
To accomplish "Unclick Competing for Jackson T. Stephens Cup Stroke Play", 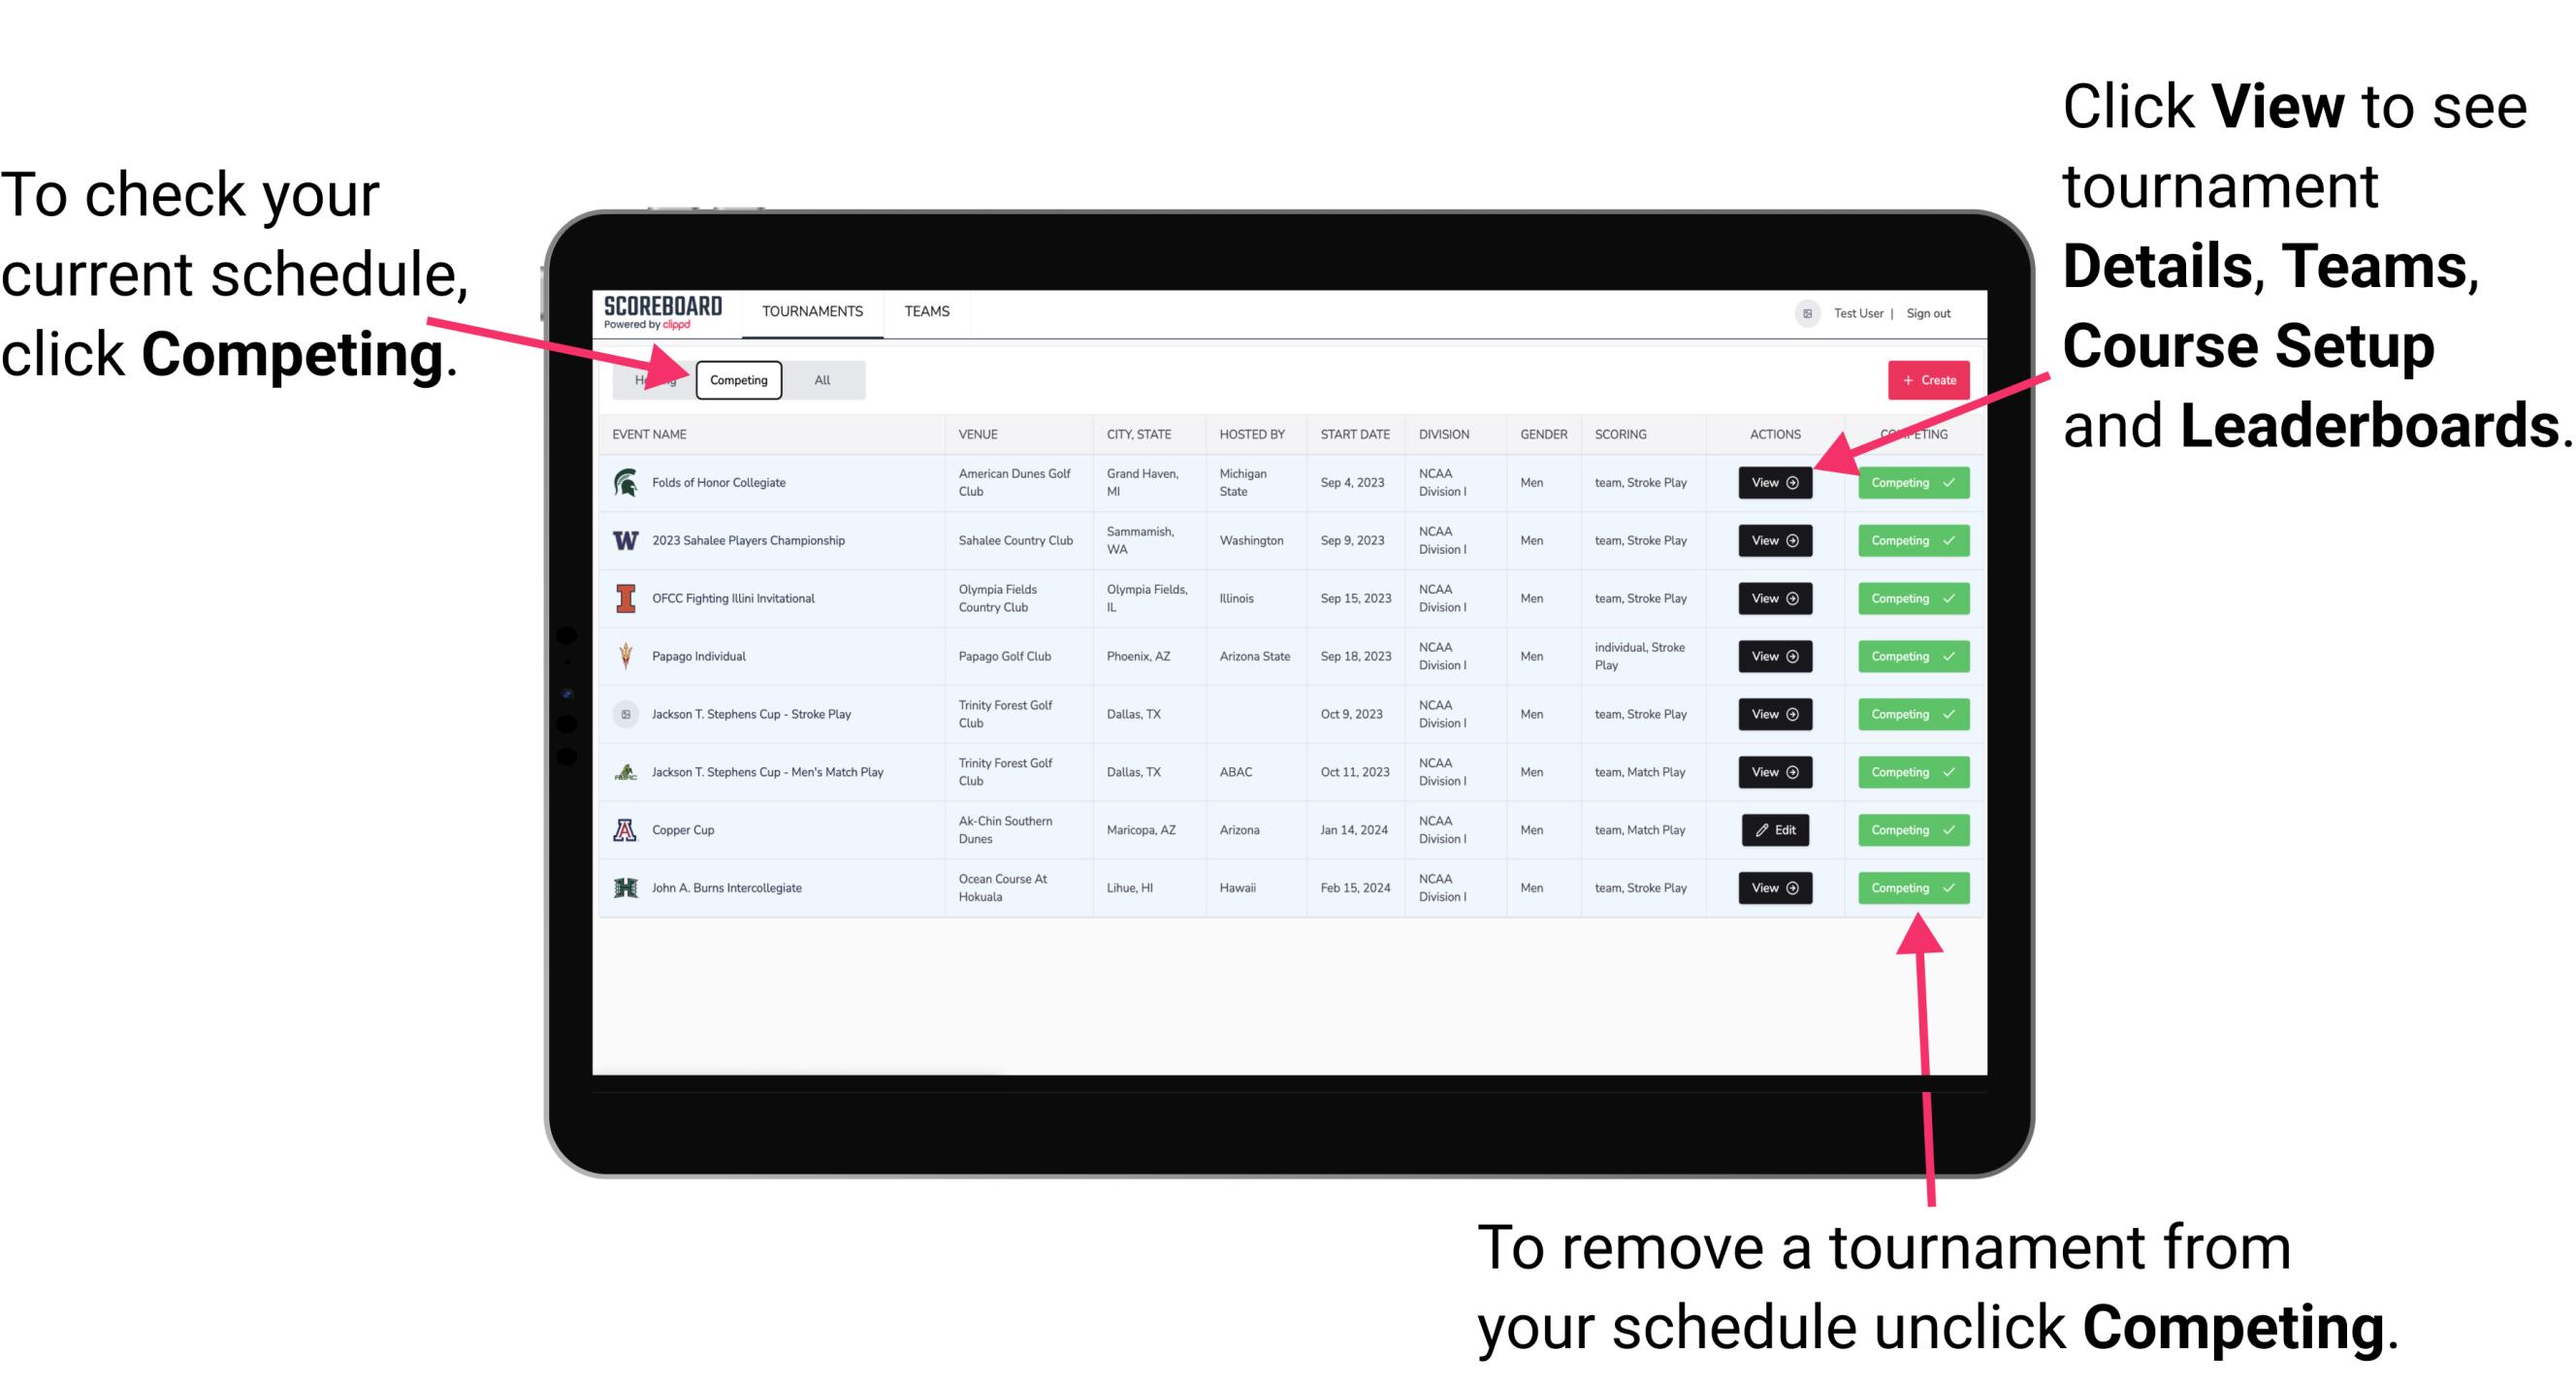I will pos(1907,714).
